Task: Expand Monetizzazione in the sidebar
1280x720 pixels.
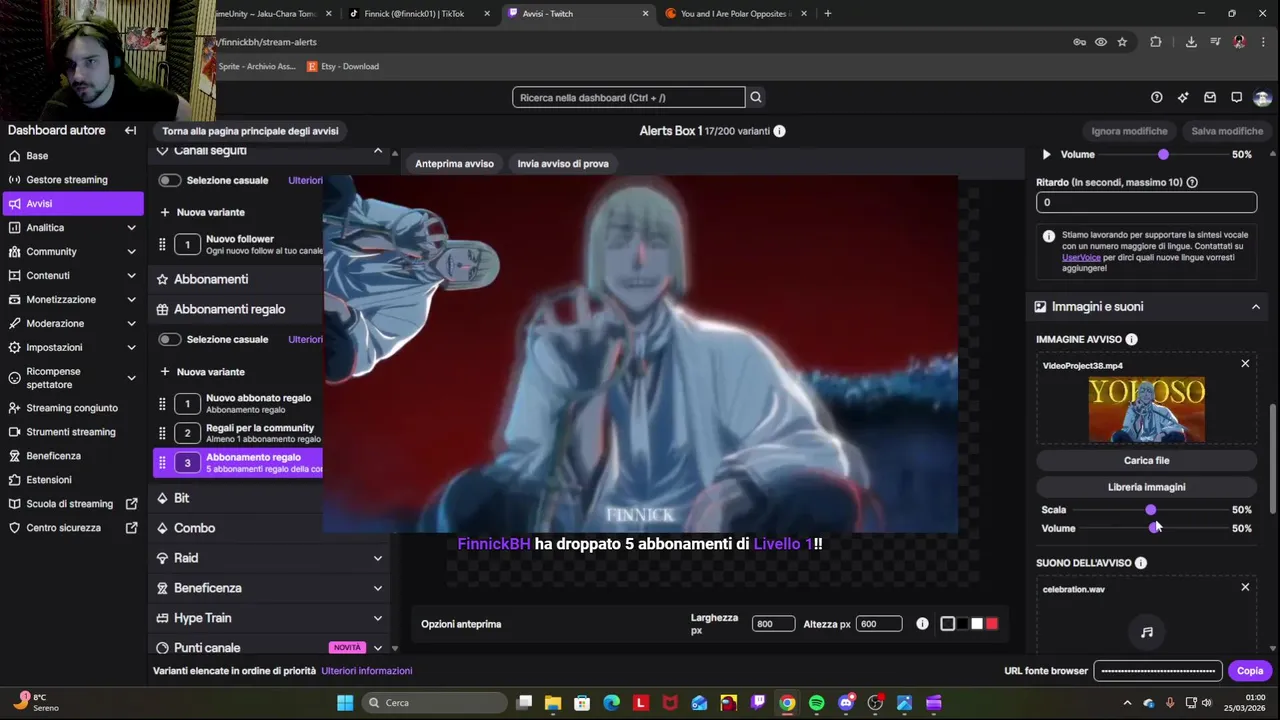Action: 131,300
